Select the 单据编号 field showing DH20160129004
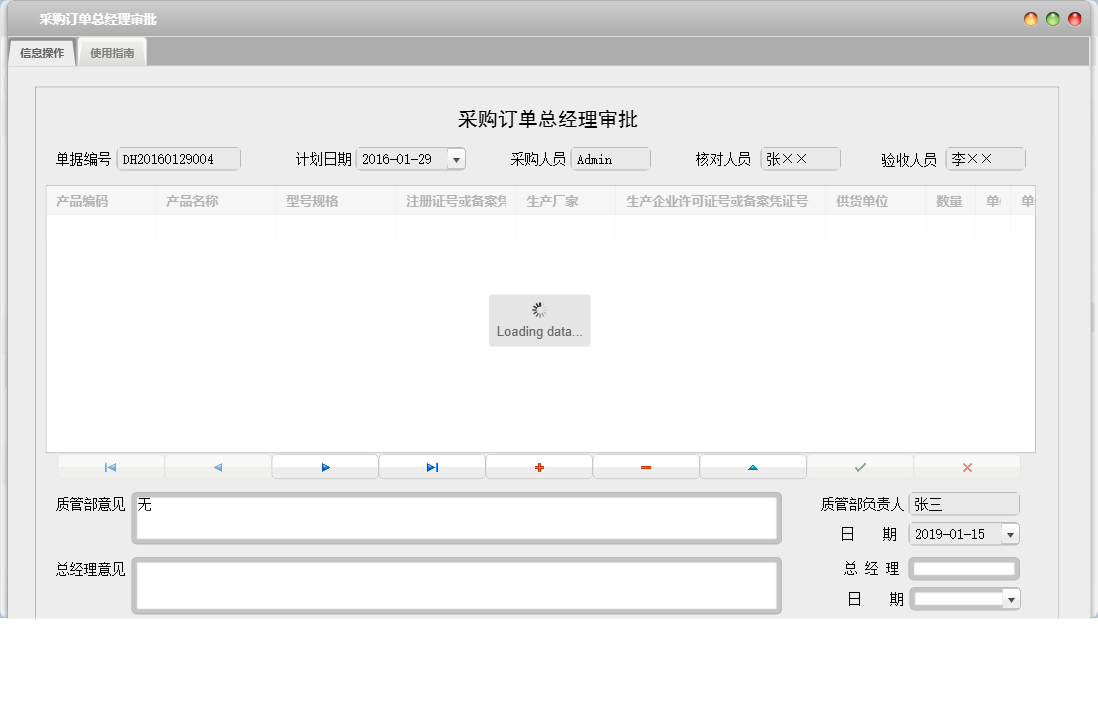This screenshot has width=1098, height=705. click(177, 158)
